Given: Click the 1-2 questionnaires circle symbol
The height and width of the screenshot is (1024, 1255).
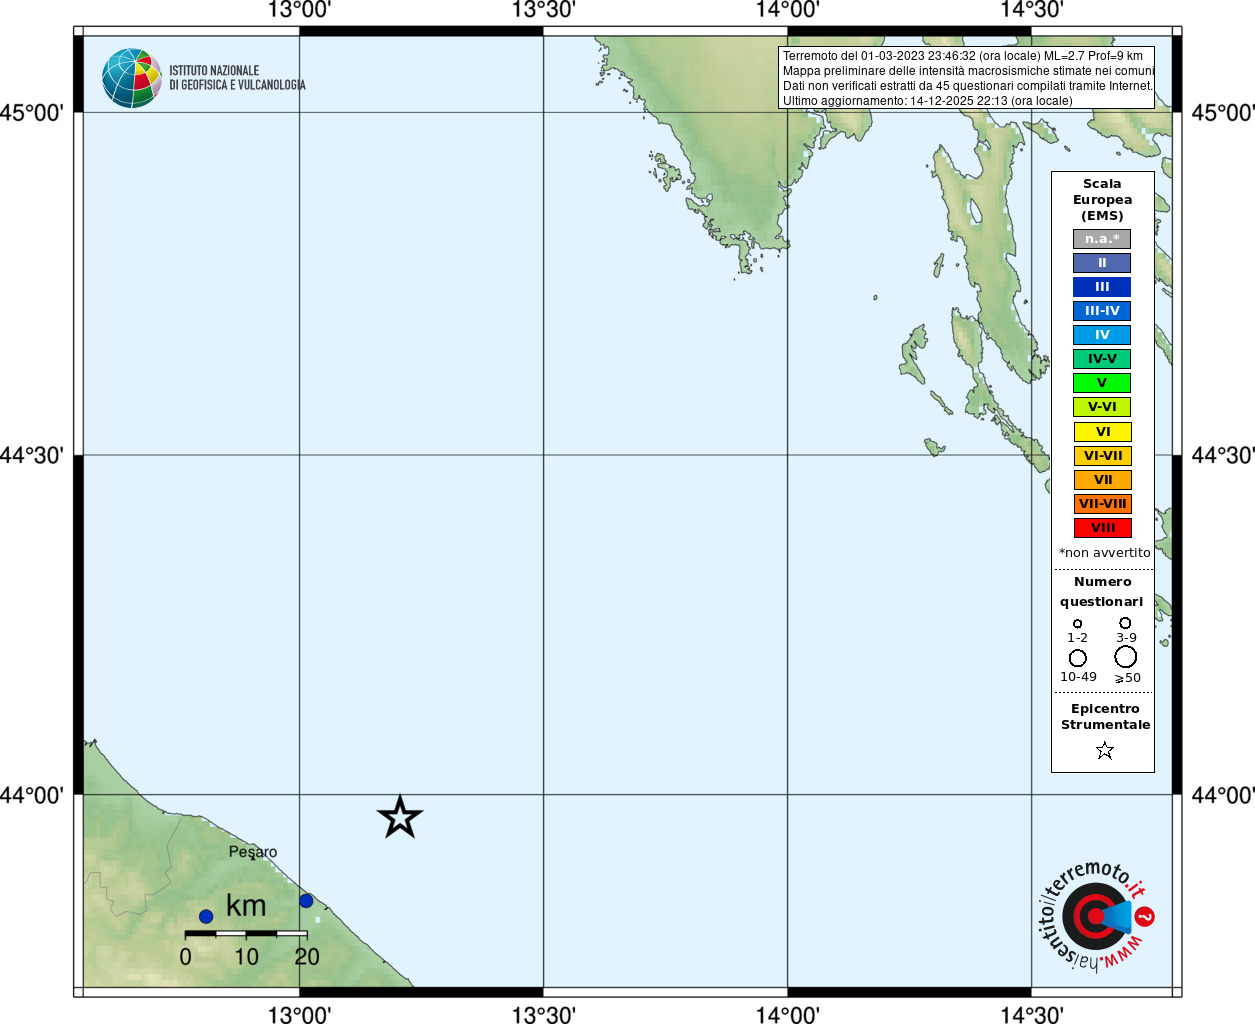Looking at the screenshot, I should point(1077,623).
